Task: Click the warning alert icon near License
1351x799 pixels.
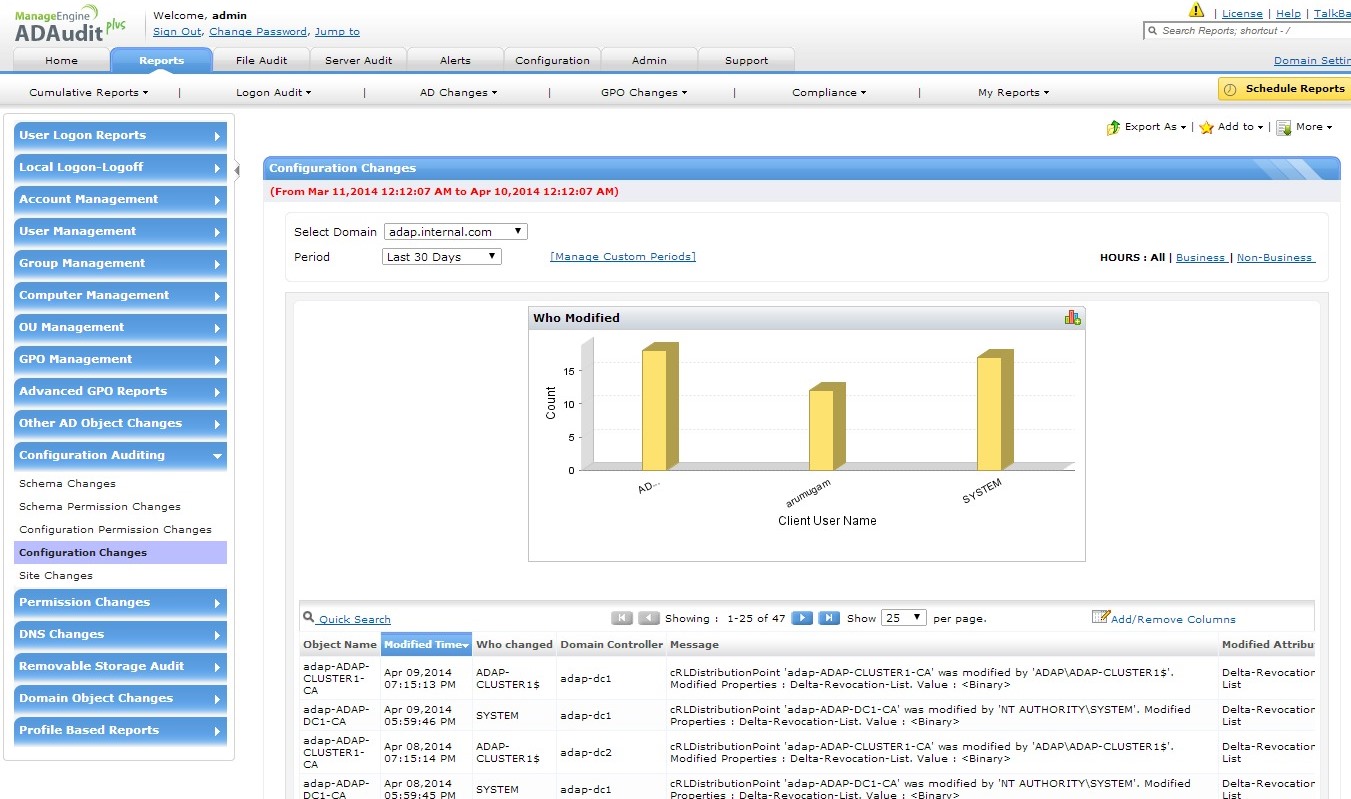Action: pos(1196,11)
